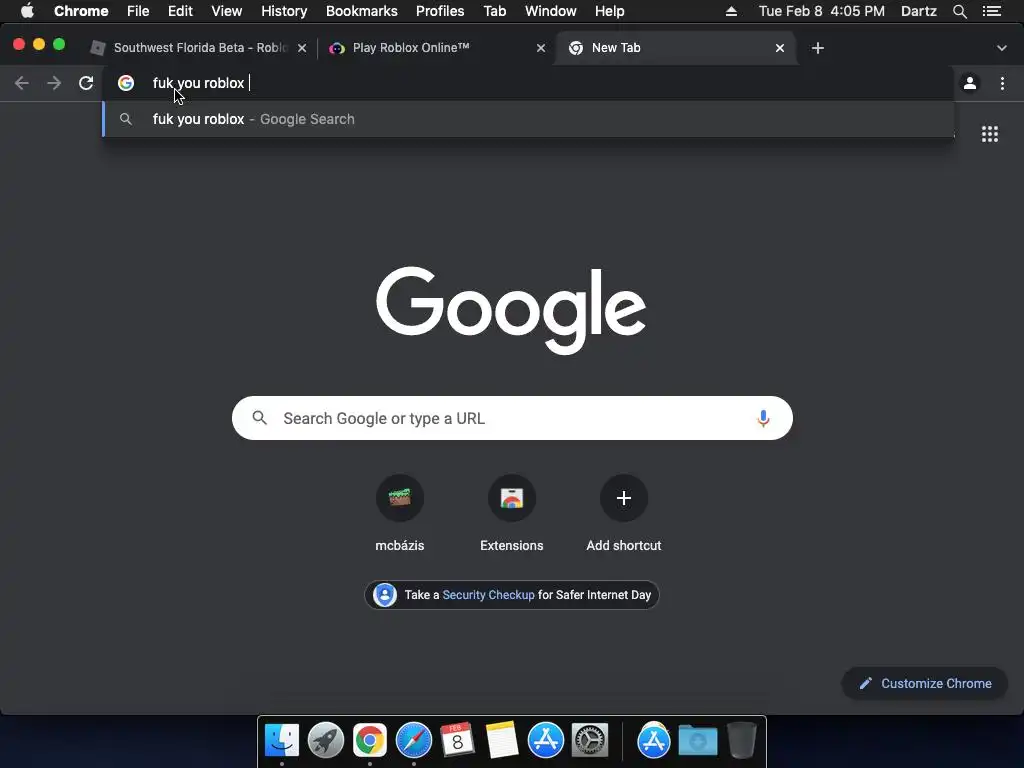
Task: Close the Southwest Florida Beta tab
Action: [x=302, y=48]
